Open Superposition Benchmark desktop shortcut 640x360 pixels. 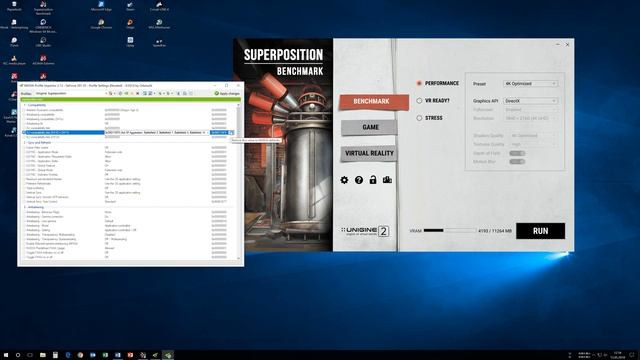point(43,7)
